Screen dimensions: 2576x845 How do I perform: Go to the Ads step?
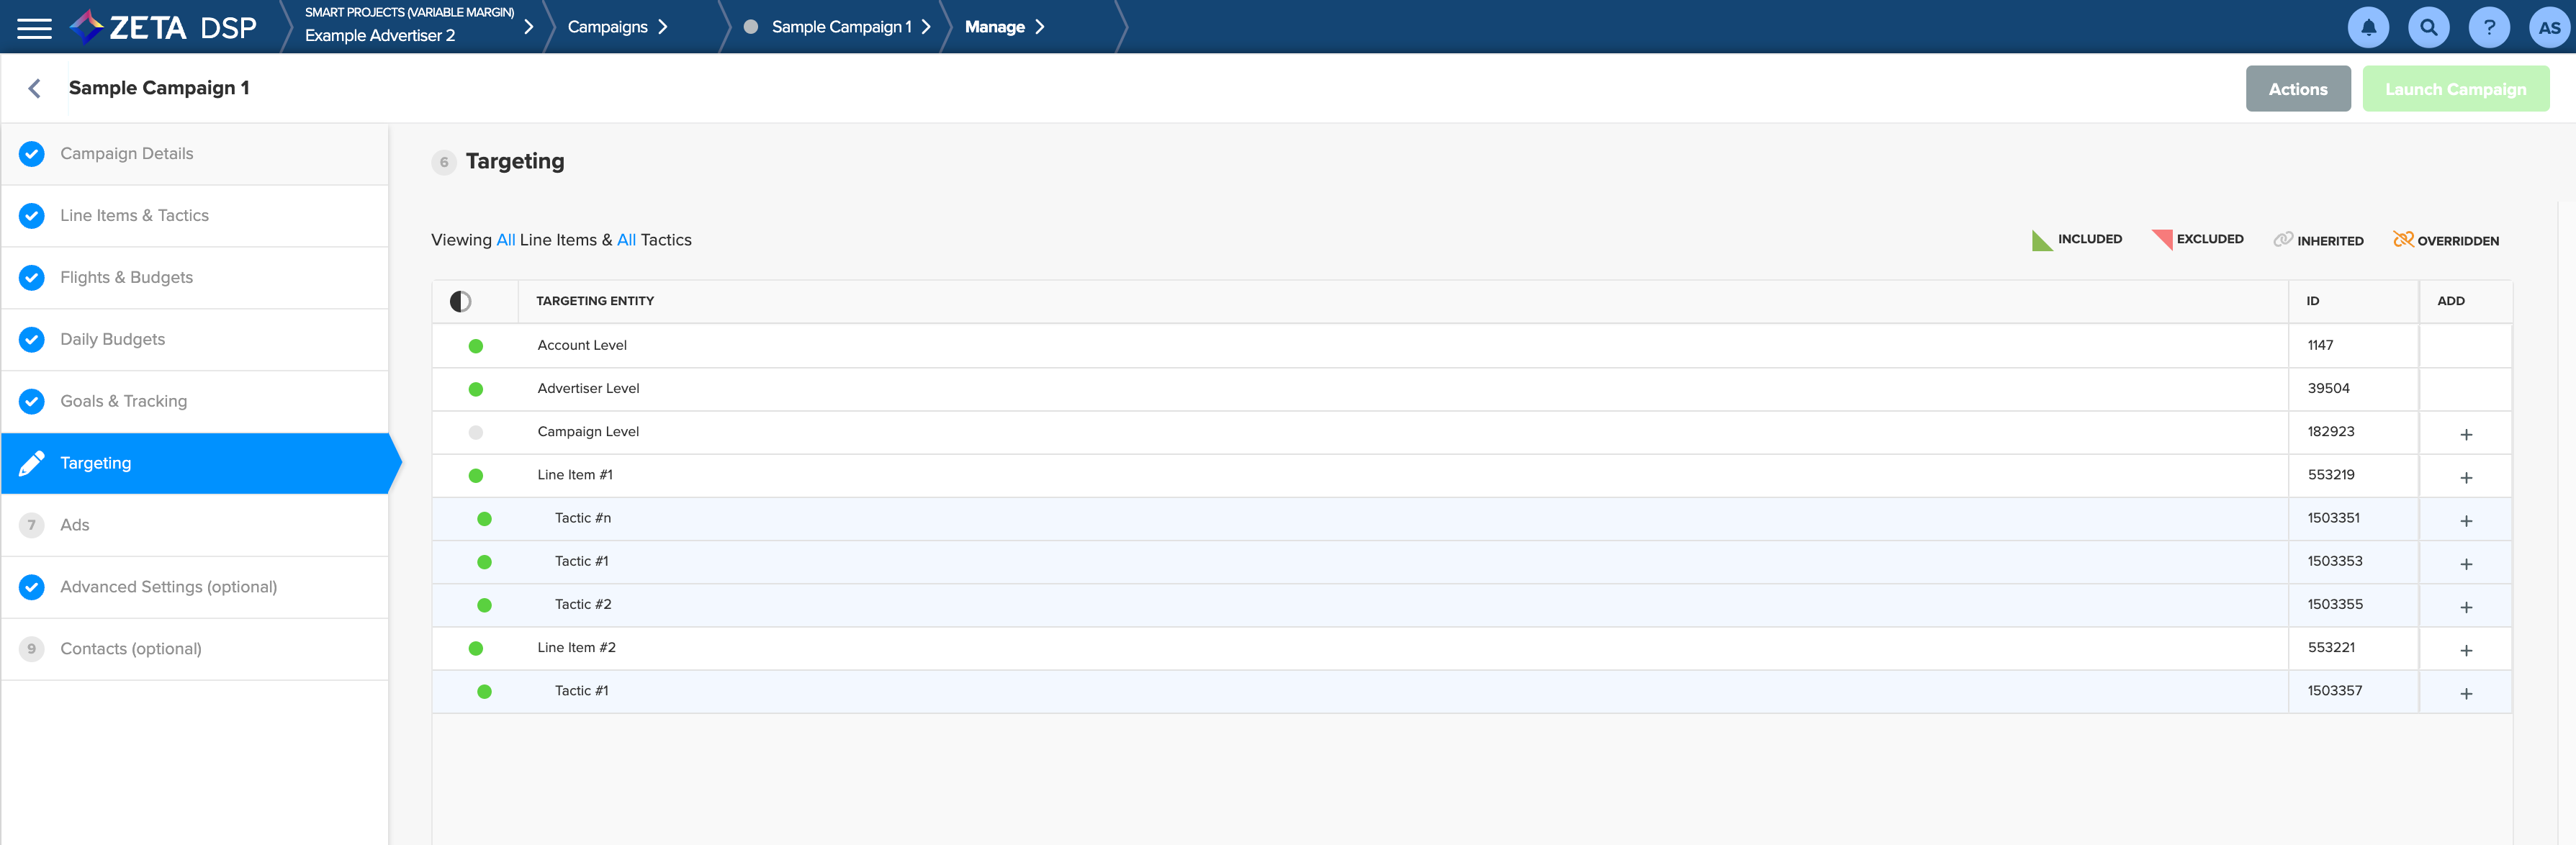pyautogui.click(x=74, y=525)
